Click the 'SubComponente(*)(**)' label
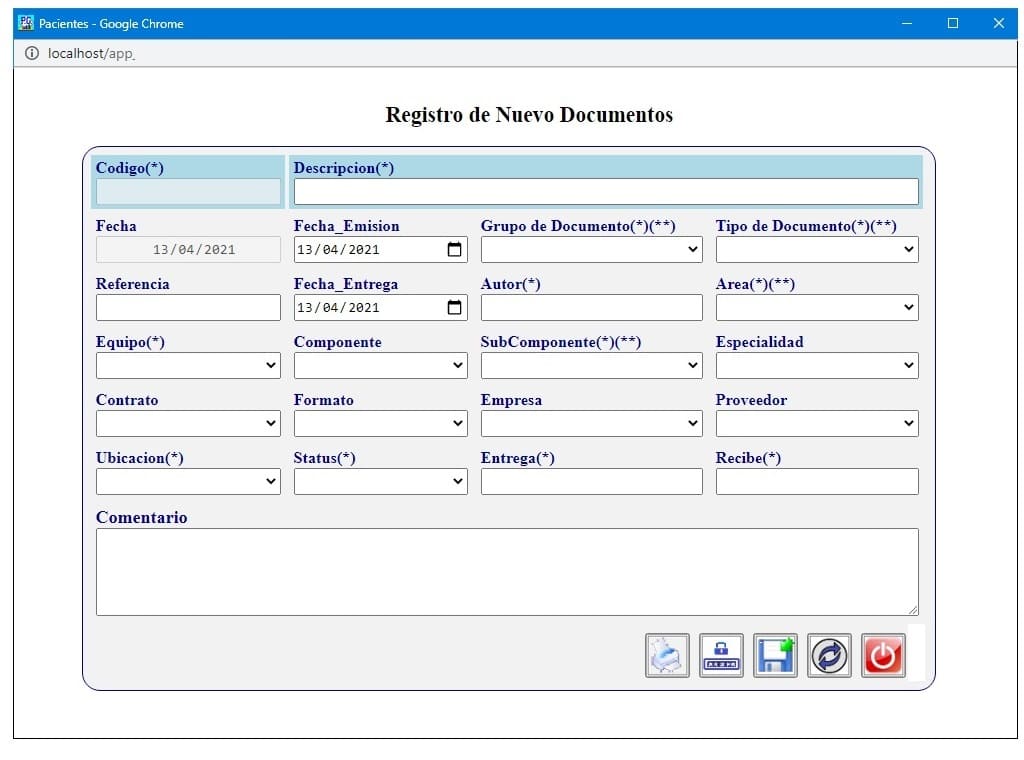1024x760 pixels. tap(561, 342)
